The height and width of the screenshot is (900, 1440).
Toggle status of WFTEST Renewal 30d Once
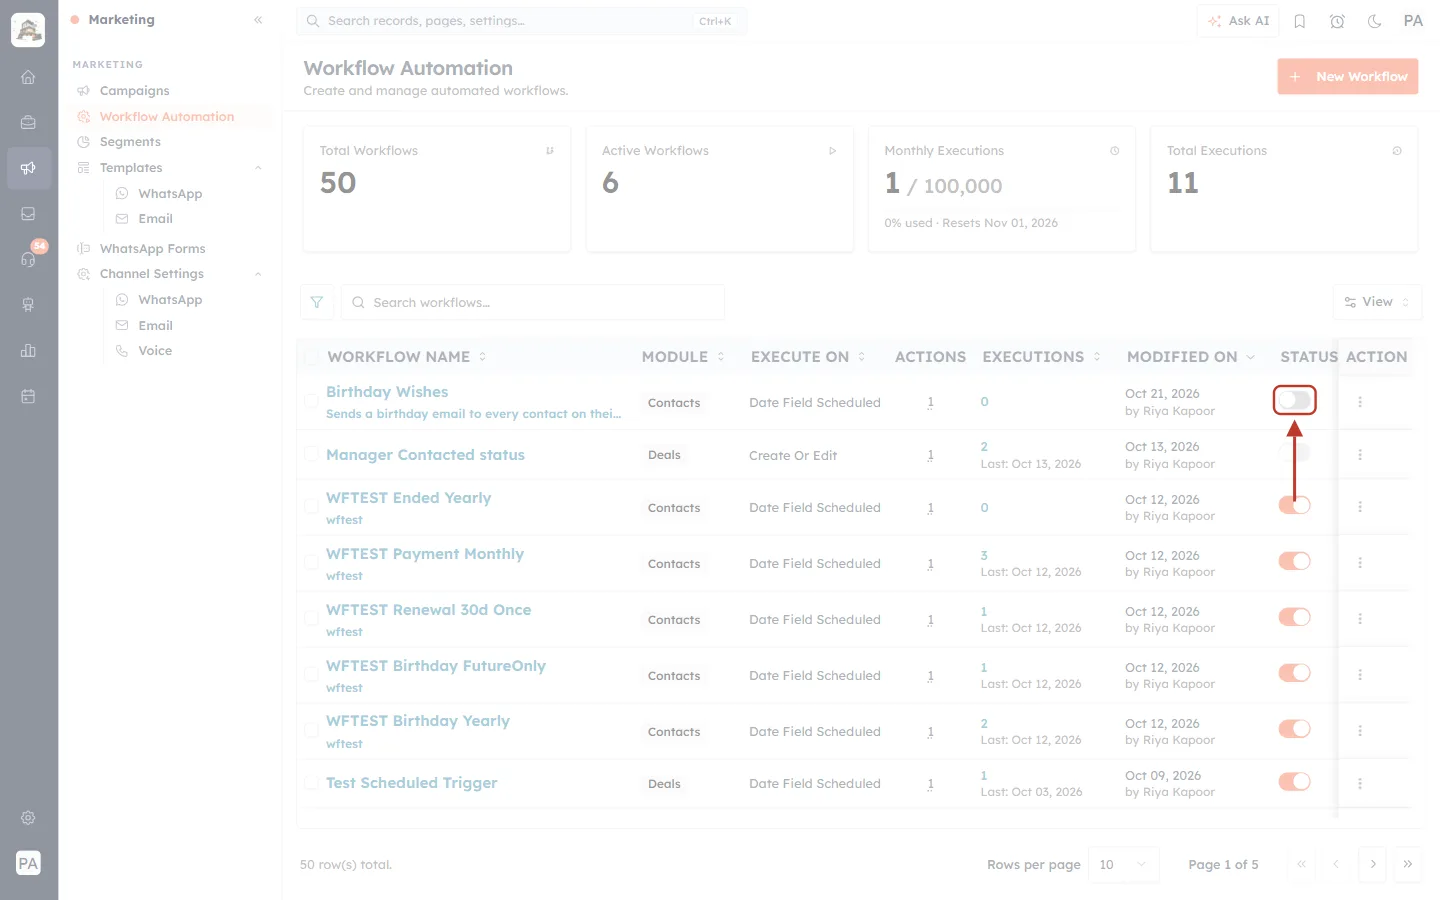tap(1294, 617)
